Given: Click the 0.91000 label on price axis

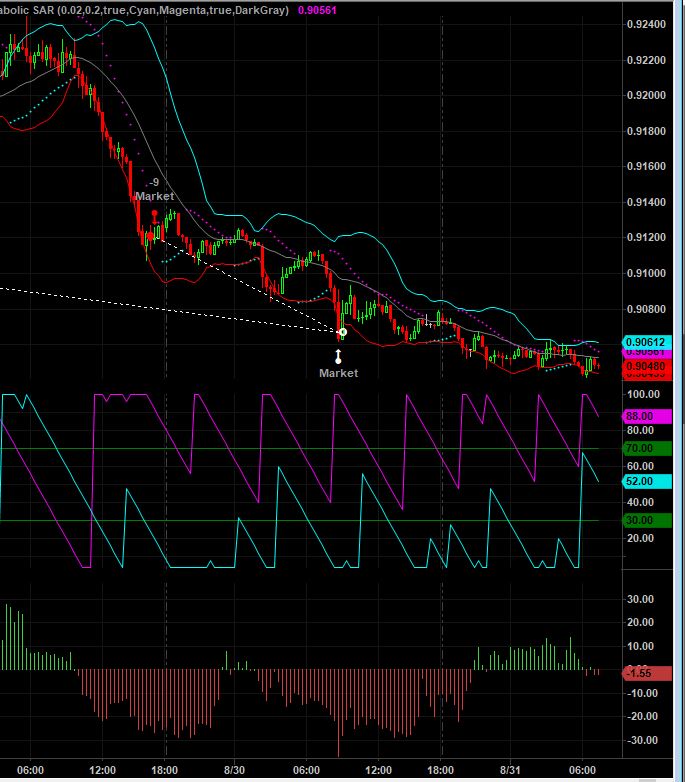Looking at the screenshot, I should pyautogui.click(x=644, y=273).
